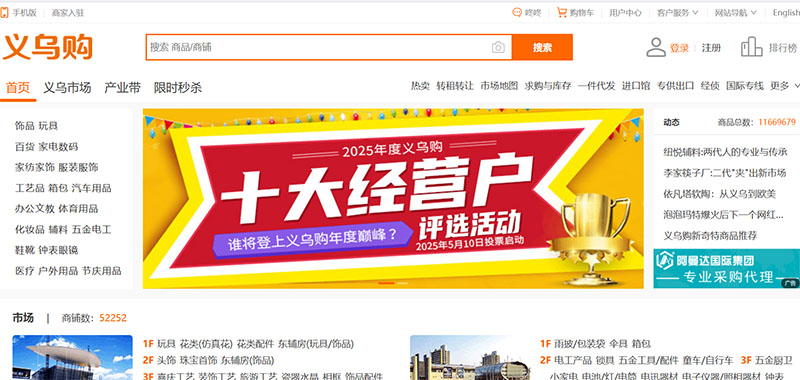Open the 咚咚 chat bubble icon
This screenshot has height=380, width=800.
click(517, 13)
